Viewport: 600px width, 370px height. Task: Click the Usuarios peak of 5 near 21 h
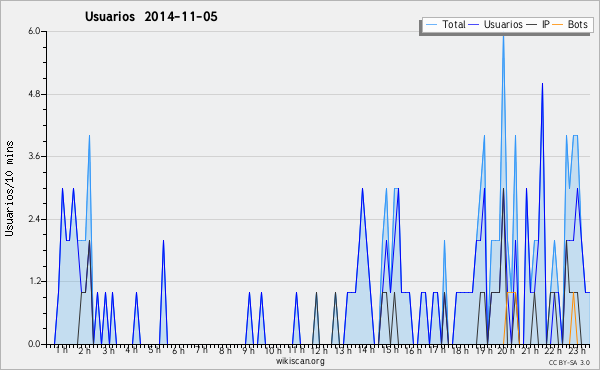(542, 84)
